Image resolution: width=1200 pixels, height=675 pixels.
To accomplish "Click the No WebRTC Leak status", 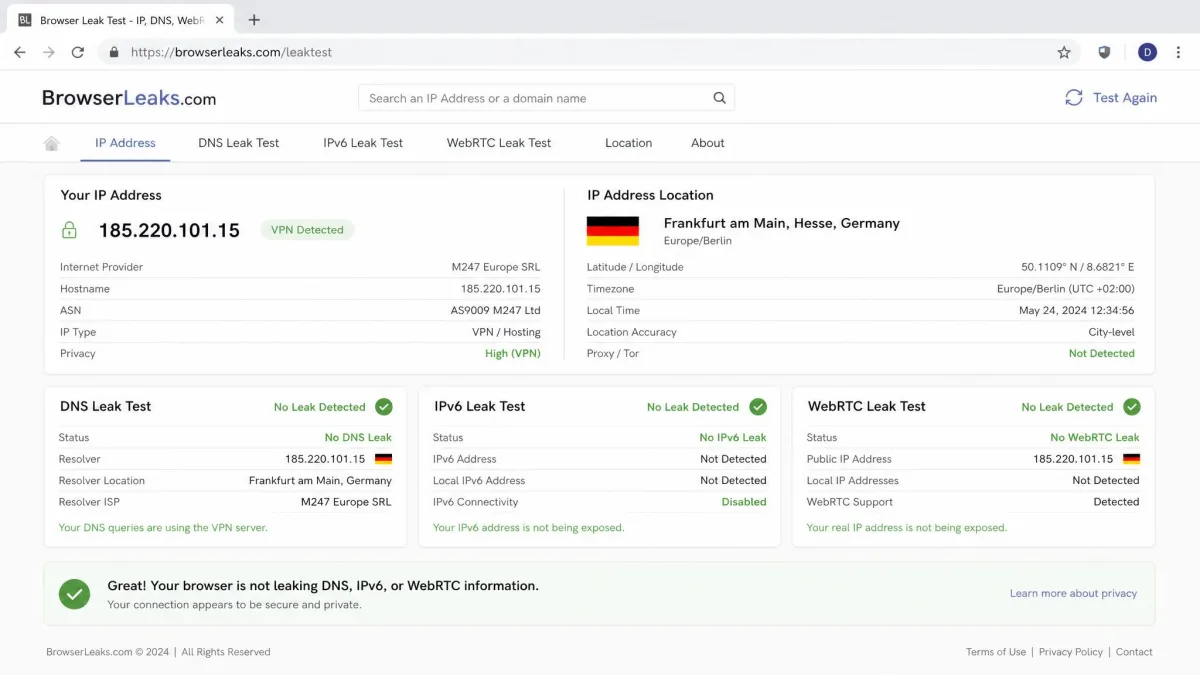I will coord(1095,437).
